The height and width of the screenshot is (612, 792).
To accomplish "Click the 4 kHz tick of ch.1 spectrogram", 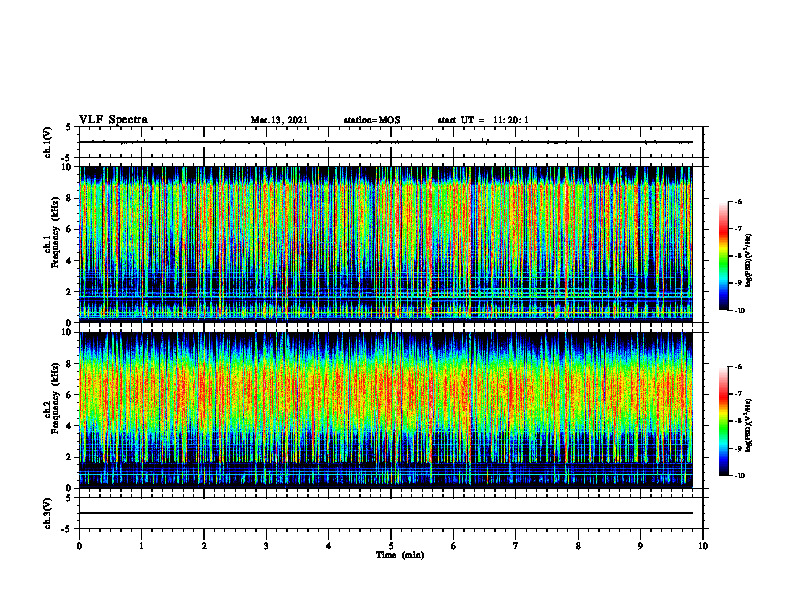I will 70,261.
